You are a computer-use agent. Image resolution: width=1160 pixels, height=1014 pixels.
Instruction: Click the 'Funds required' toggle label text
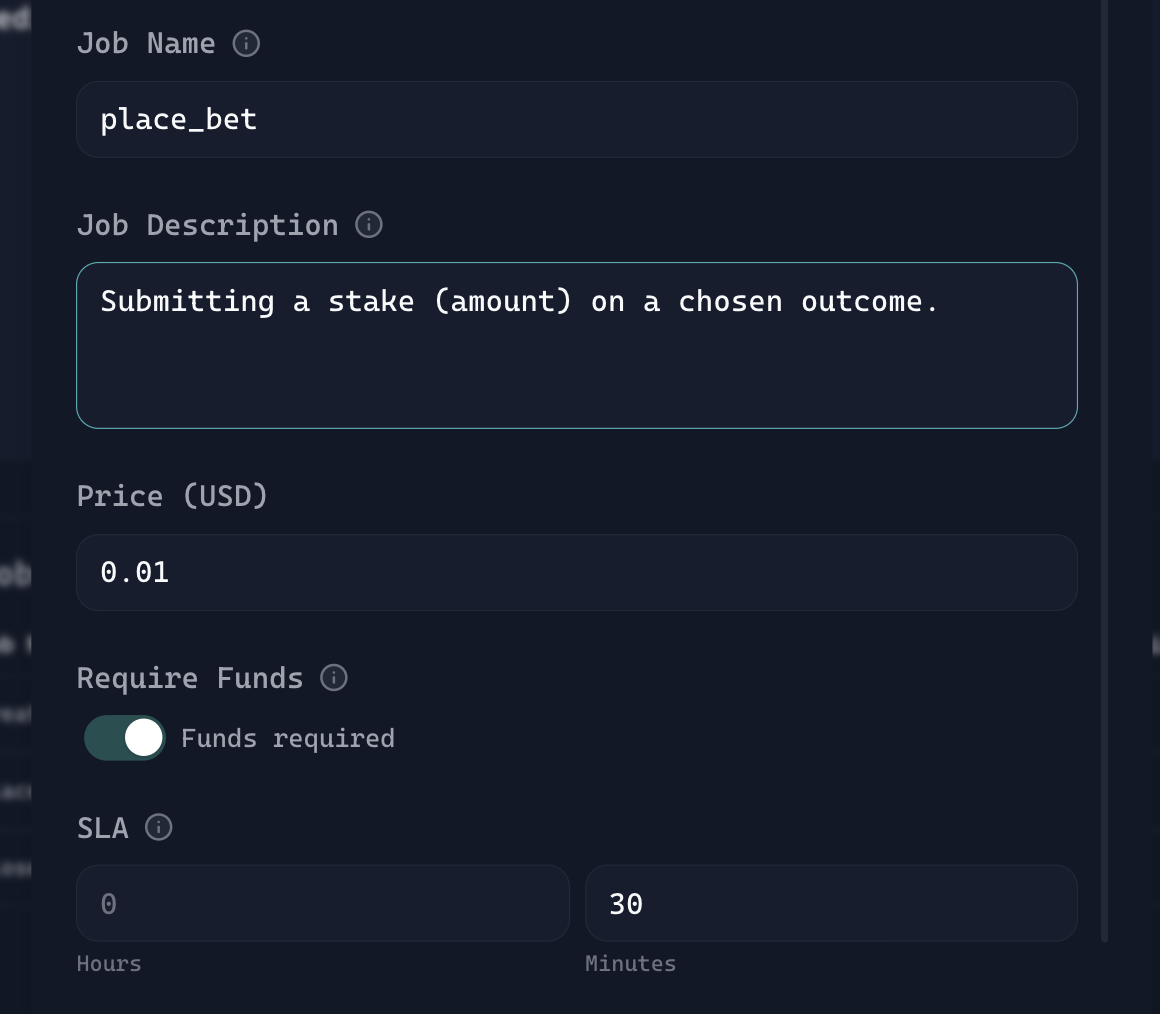click(288, 739)
